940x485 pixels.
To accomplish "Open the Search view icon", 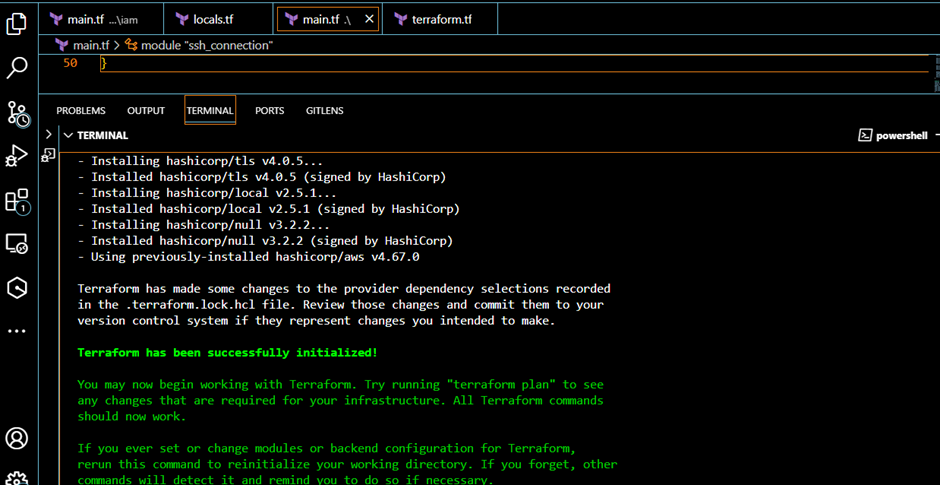I will 17,68.
